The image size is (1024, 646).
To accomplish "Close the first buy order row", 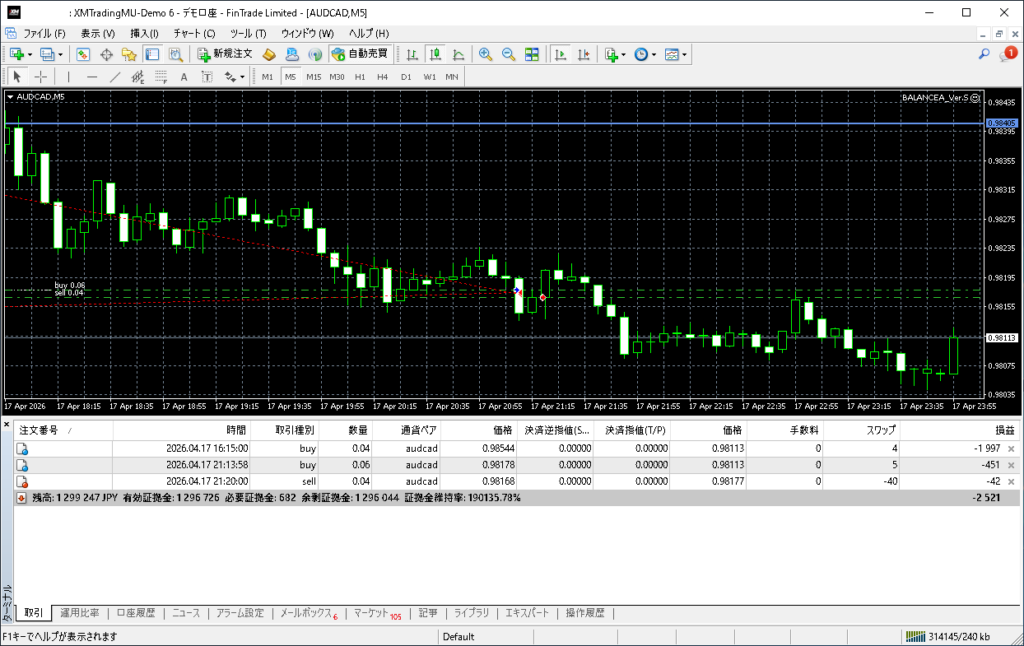I will [1011, 450].
